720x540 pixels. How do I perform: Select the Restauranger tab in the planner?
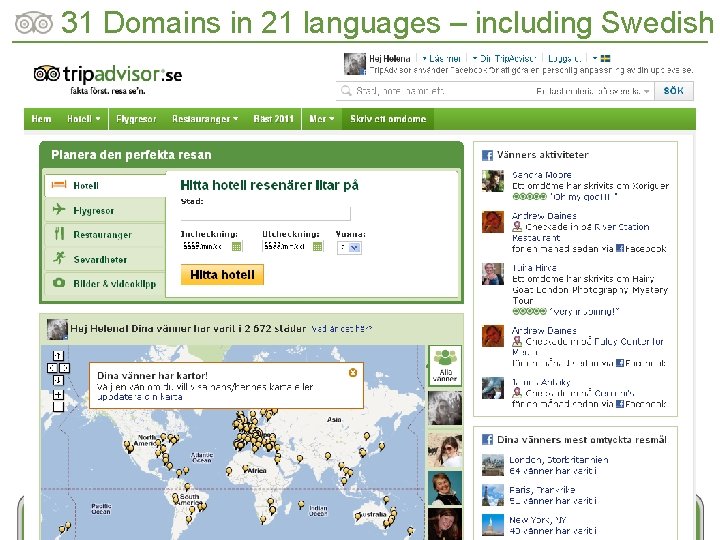click(x=106, y=235)
